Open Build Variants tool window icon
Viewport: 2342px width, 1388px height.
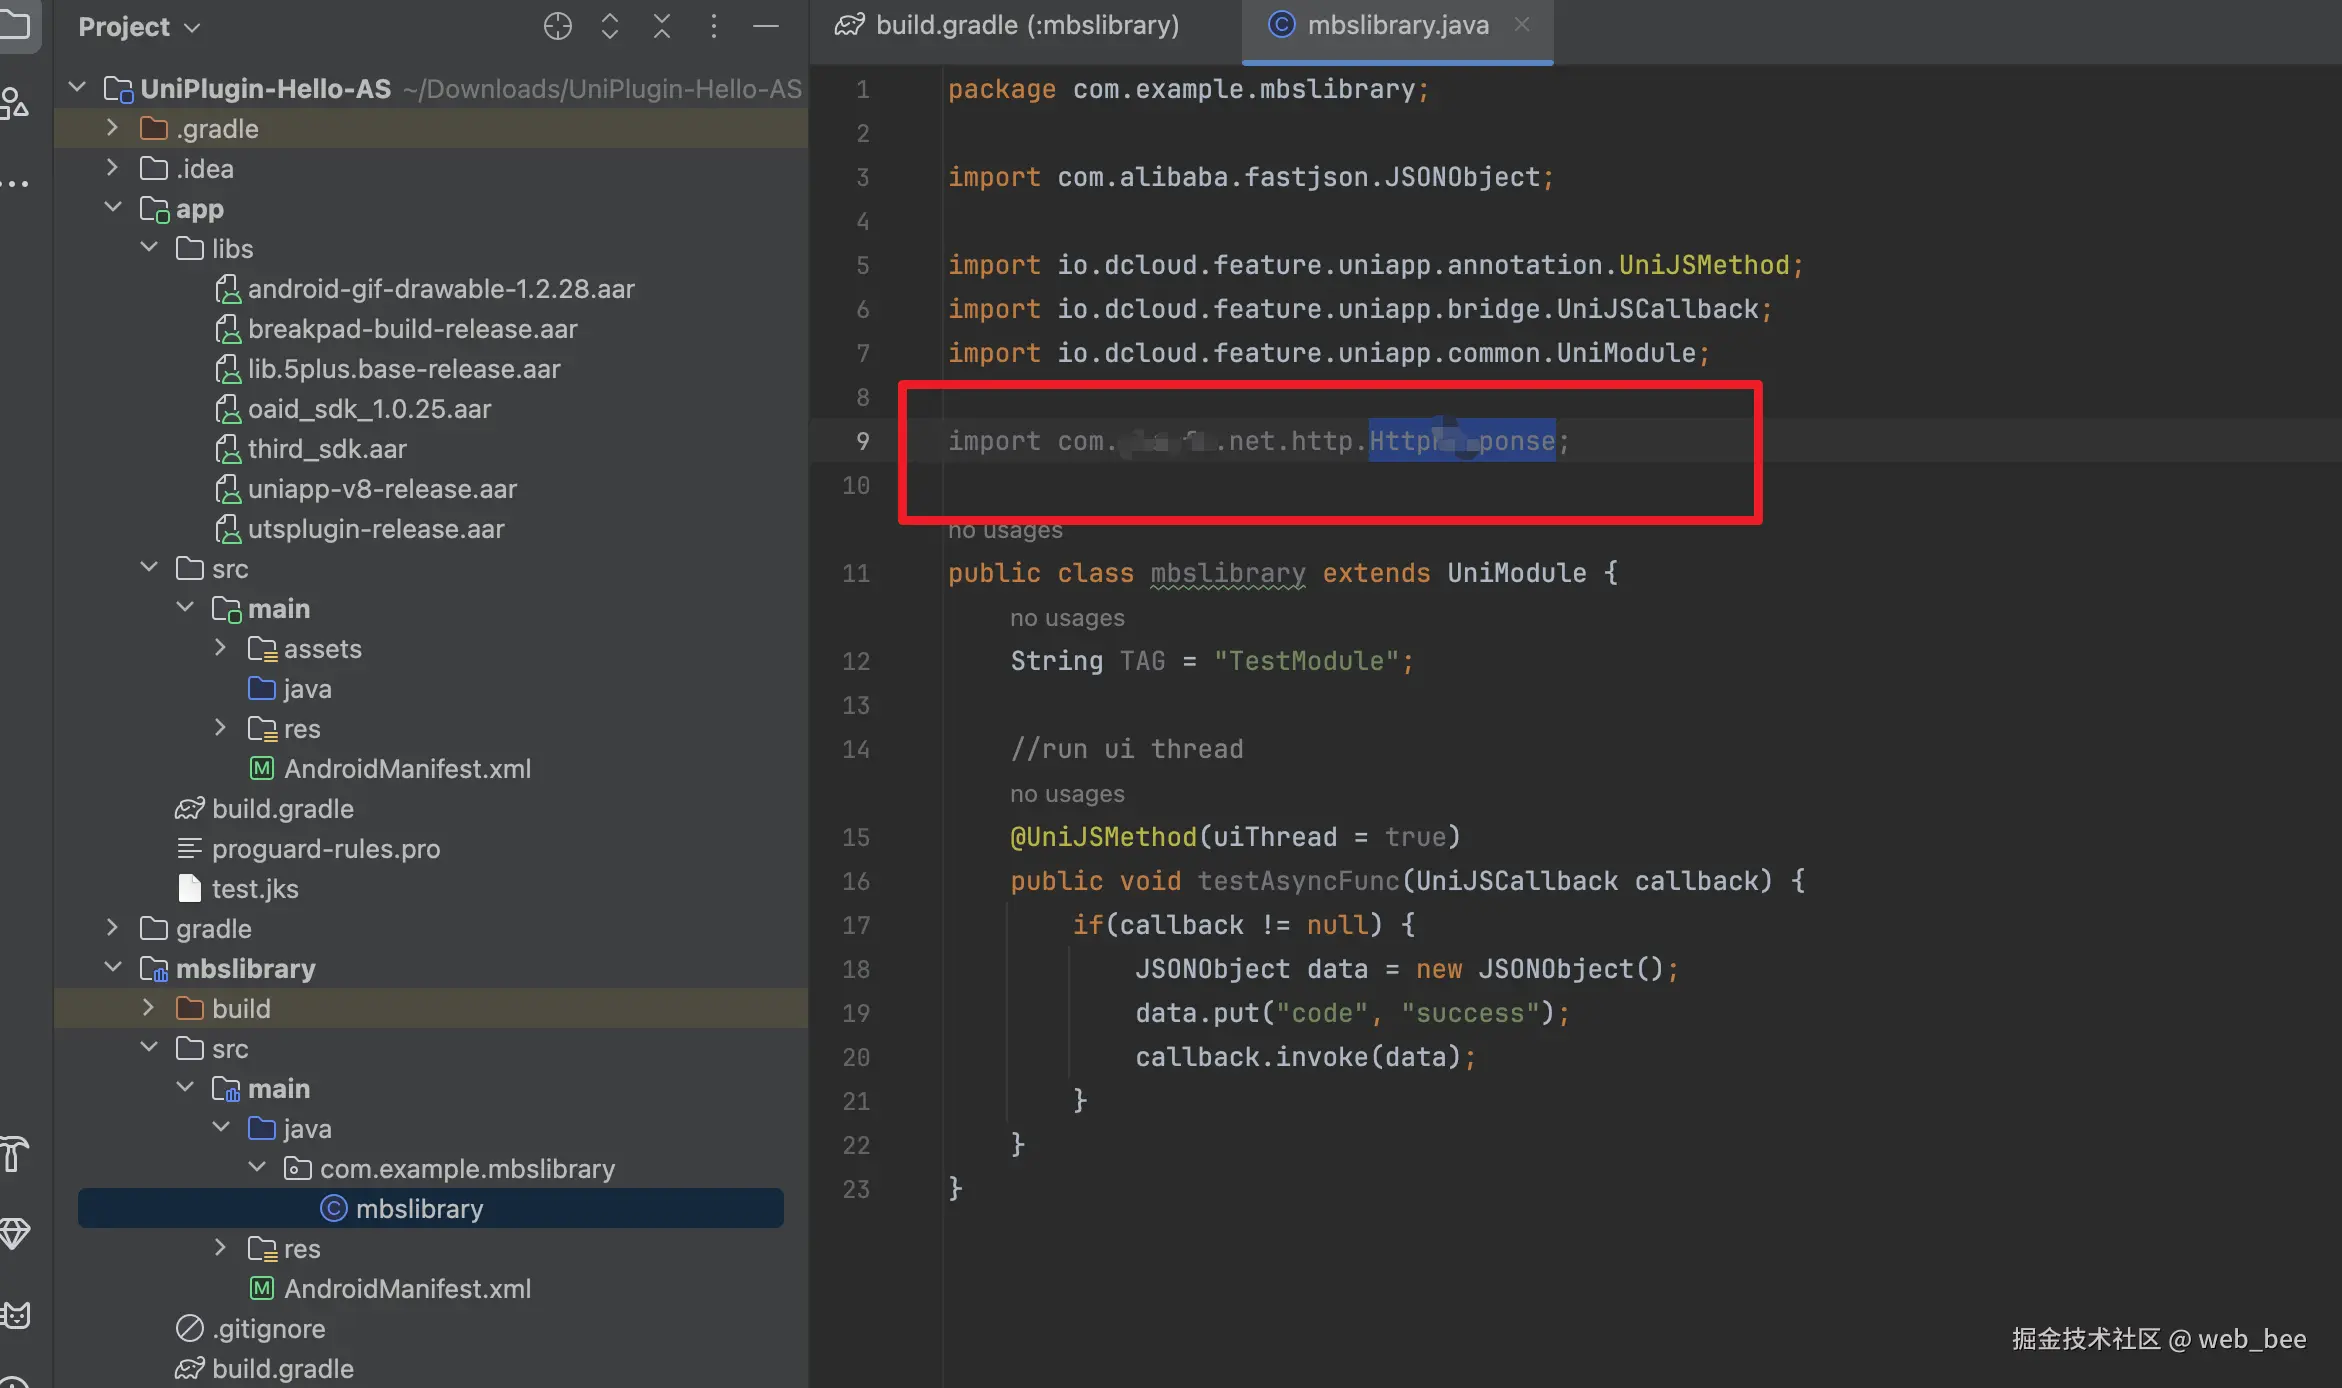[15, 1154]
